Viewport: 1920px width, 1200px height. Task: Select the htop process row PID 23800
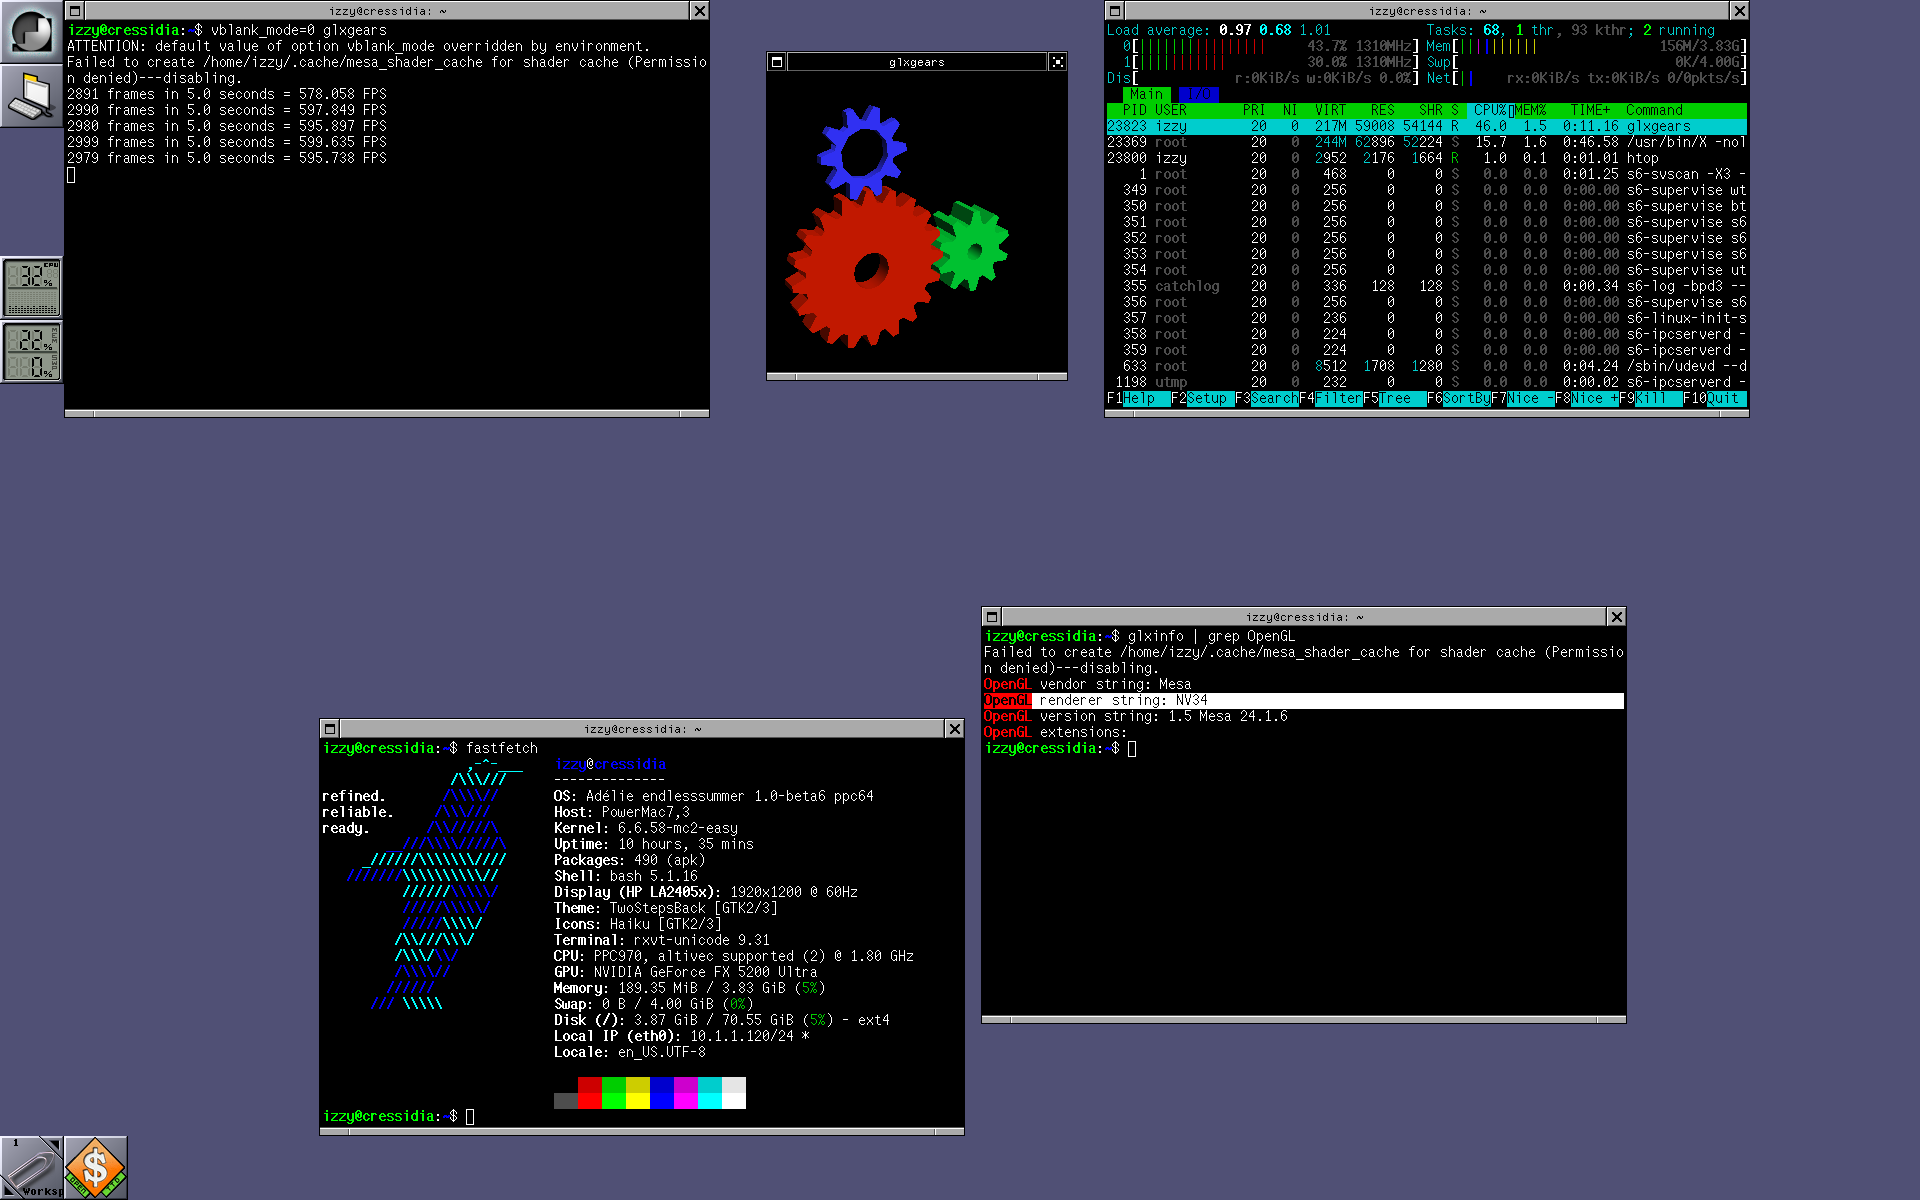(x=1426, y=158)
